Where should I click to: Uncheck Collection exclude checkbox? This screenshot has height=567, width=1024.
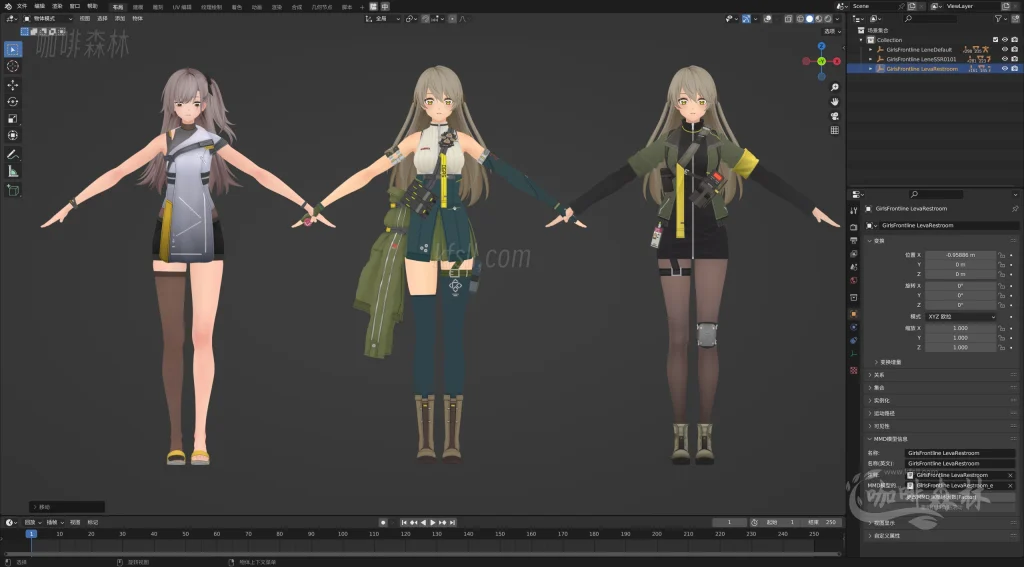995,40
